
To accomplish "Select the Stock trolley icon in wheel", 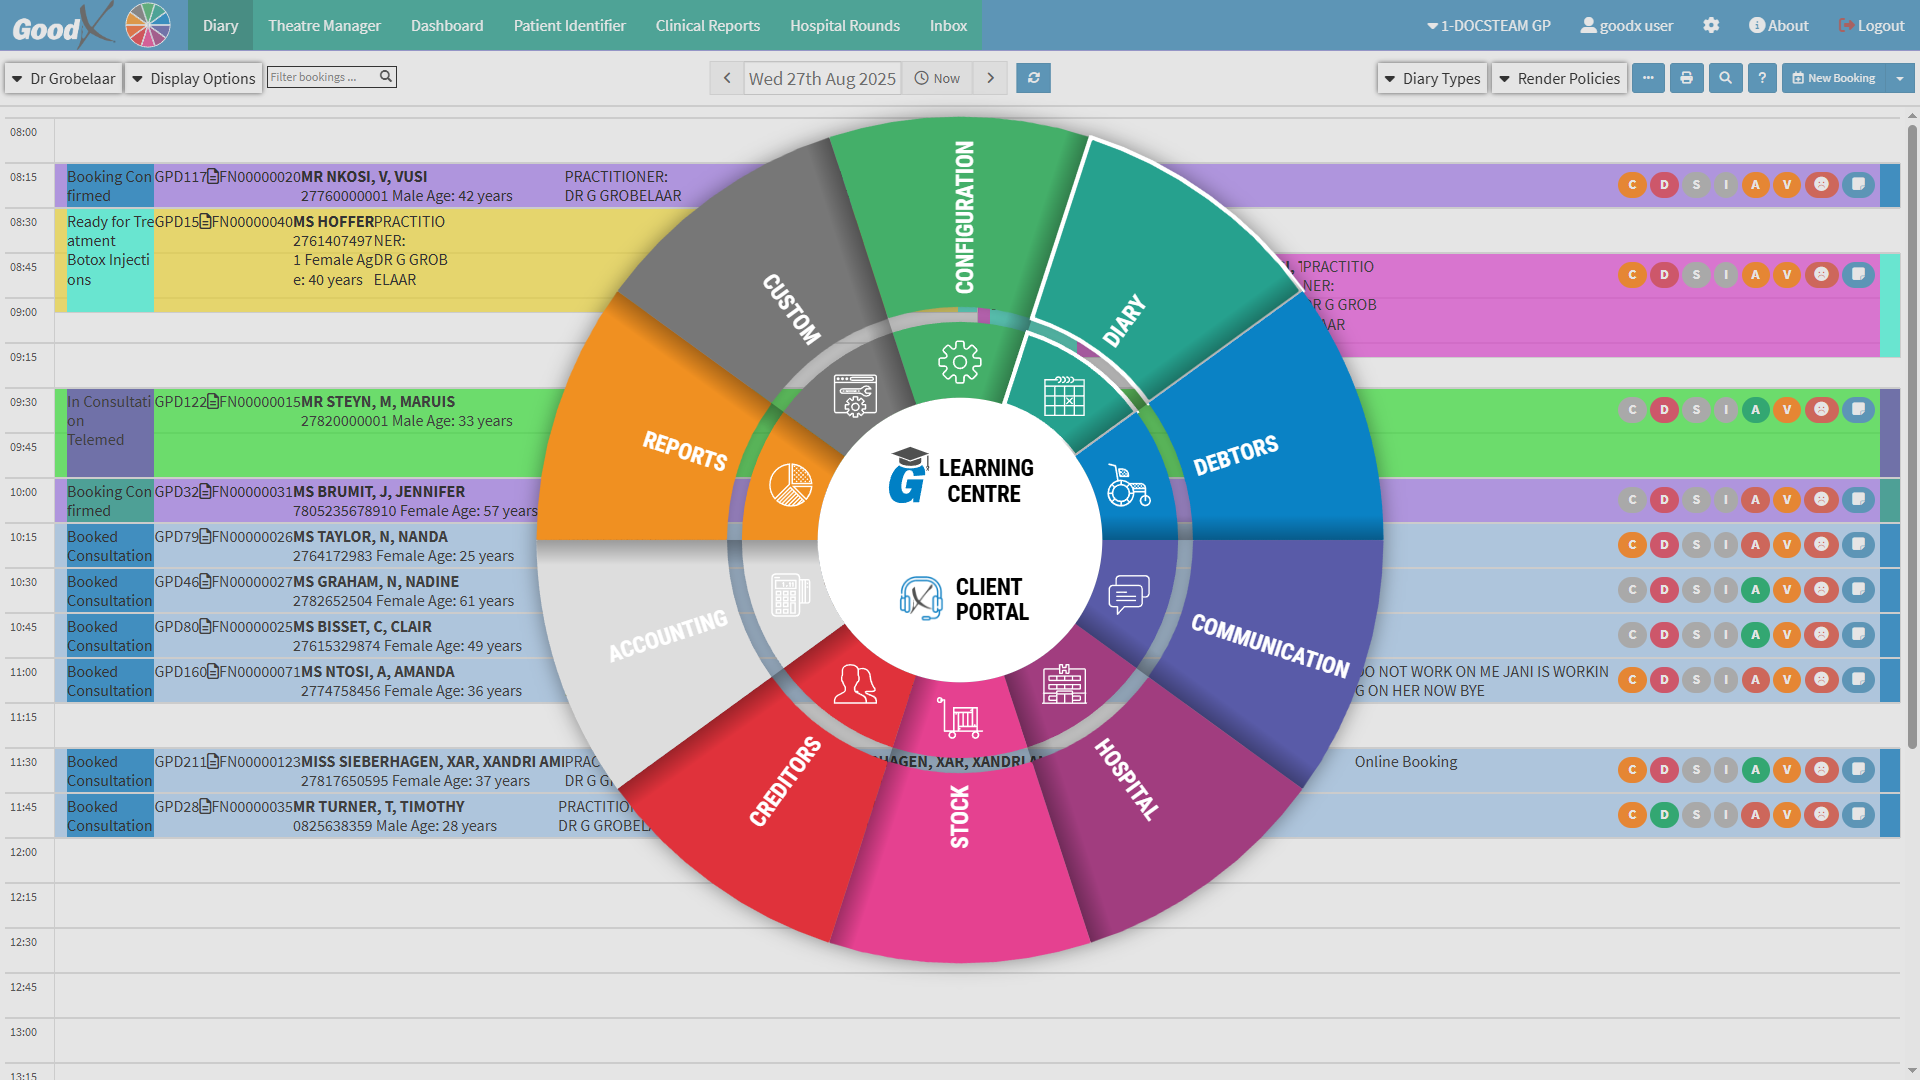I will (960, 717).
